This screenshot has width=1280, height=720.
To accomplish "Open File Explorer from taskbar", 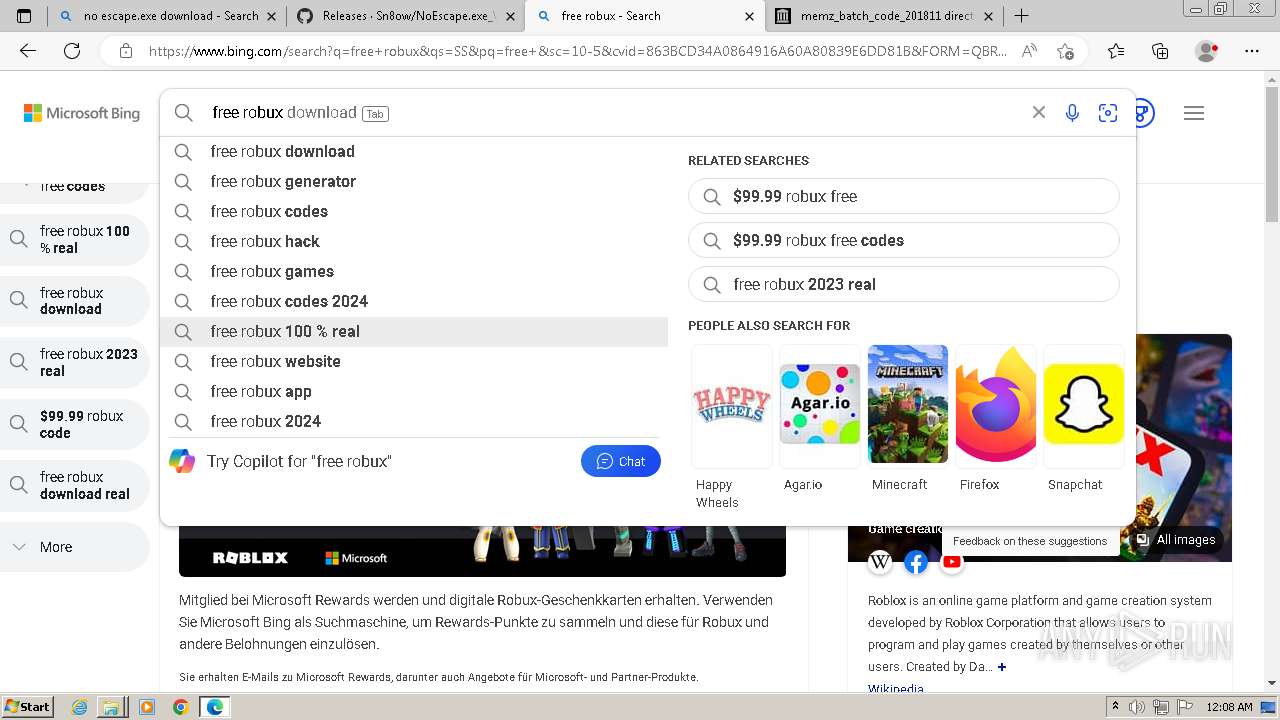I will [x=112, y=707].
